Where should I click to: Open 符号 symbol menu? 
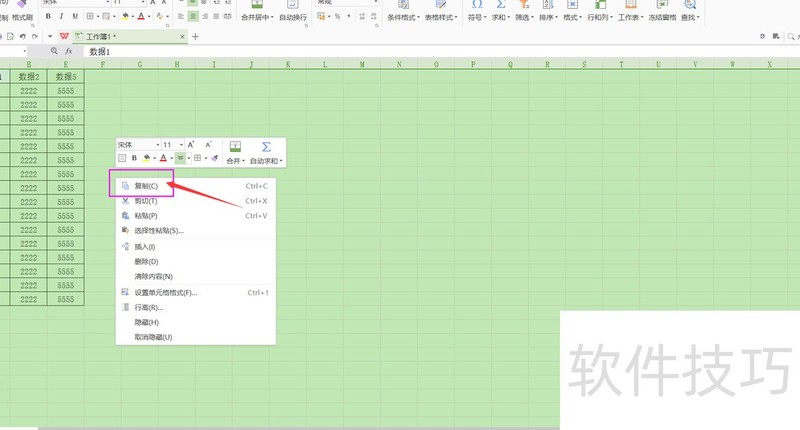pos(477,11)
